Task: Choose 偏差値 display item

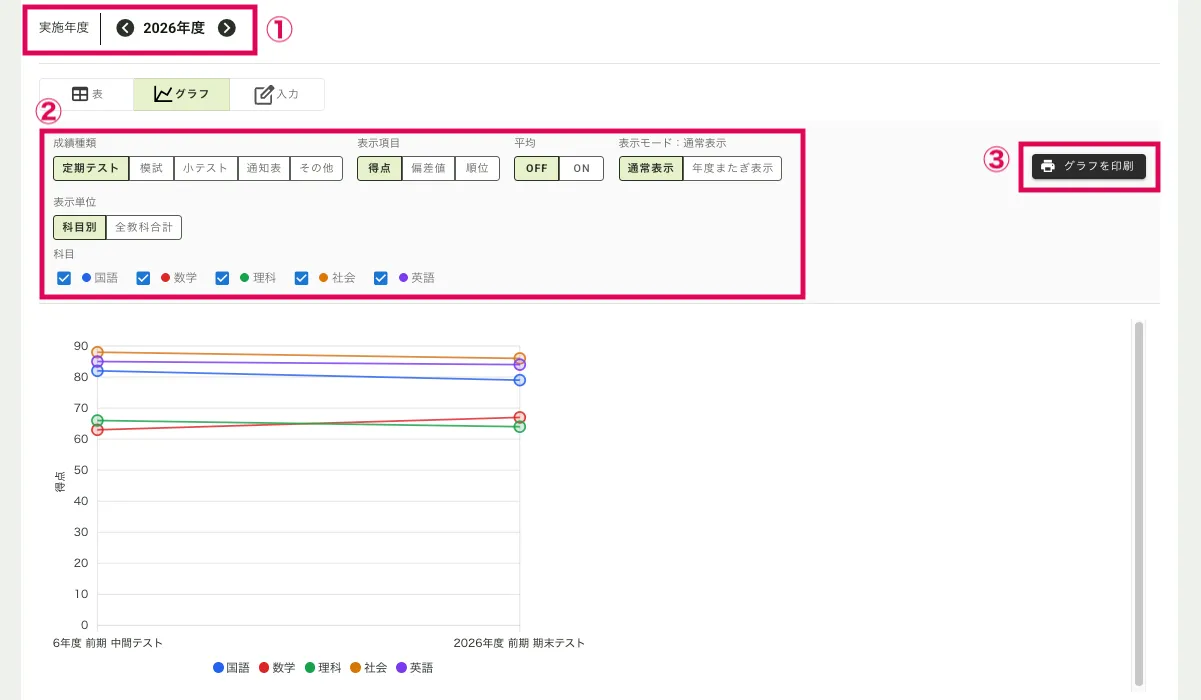Action: click(x=428, y=168)
